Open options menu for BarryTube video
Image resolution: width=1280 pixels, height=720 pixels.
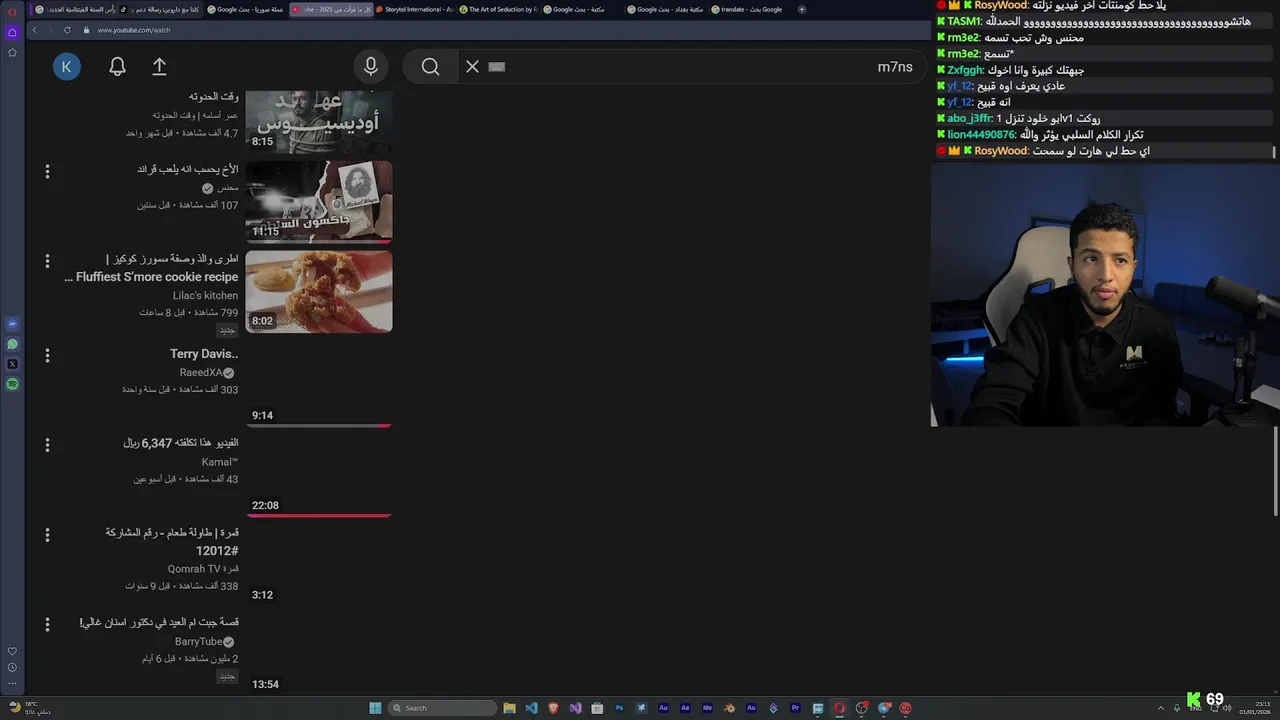[x=47, y=624]
